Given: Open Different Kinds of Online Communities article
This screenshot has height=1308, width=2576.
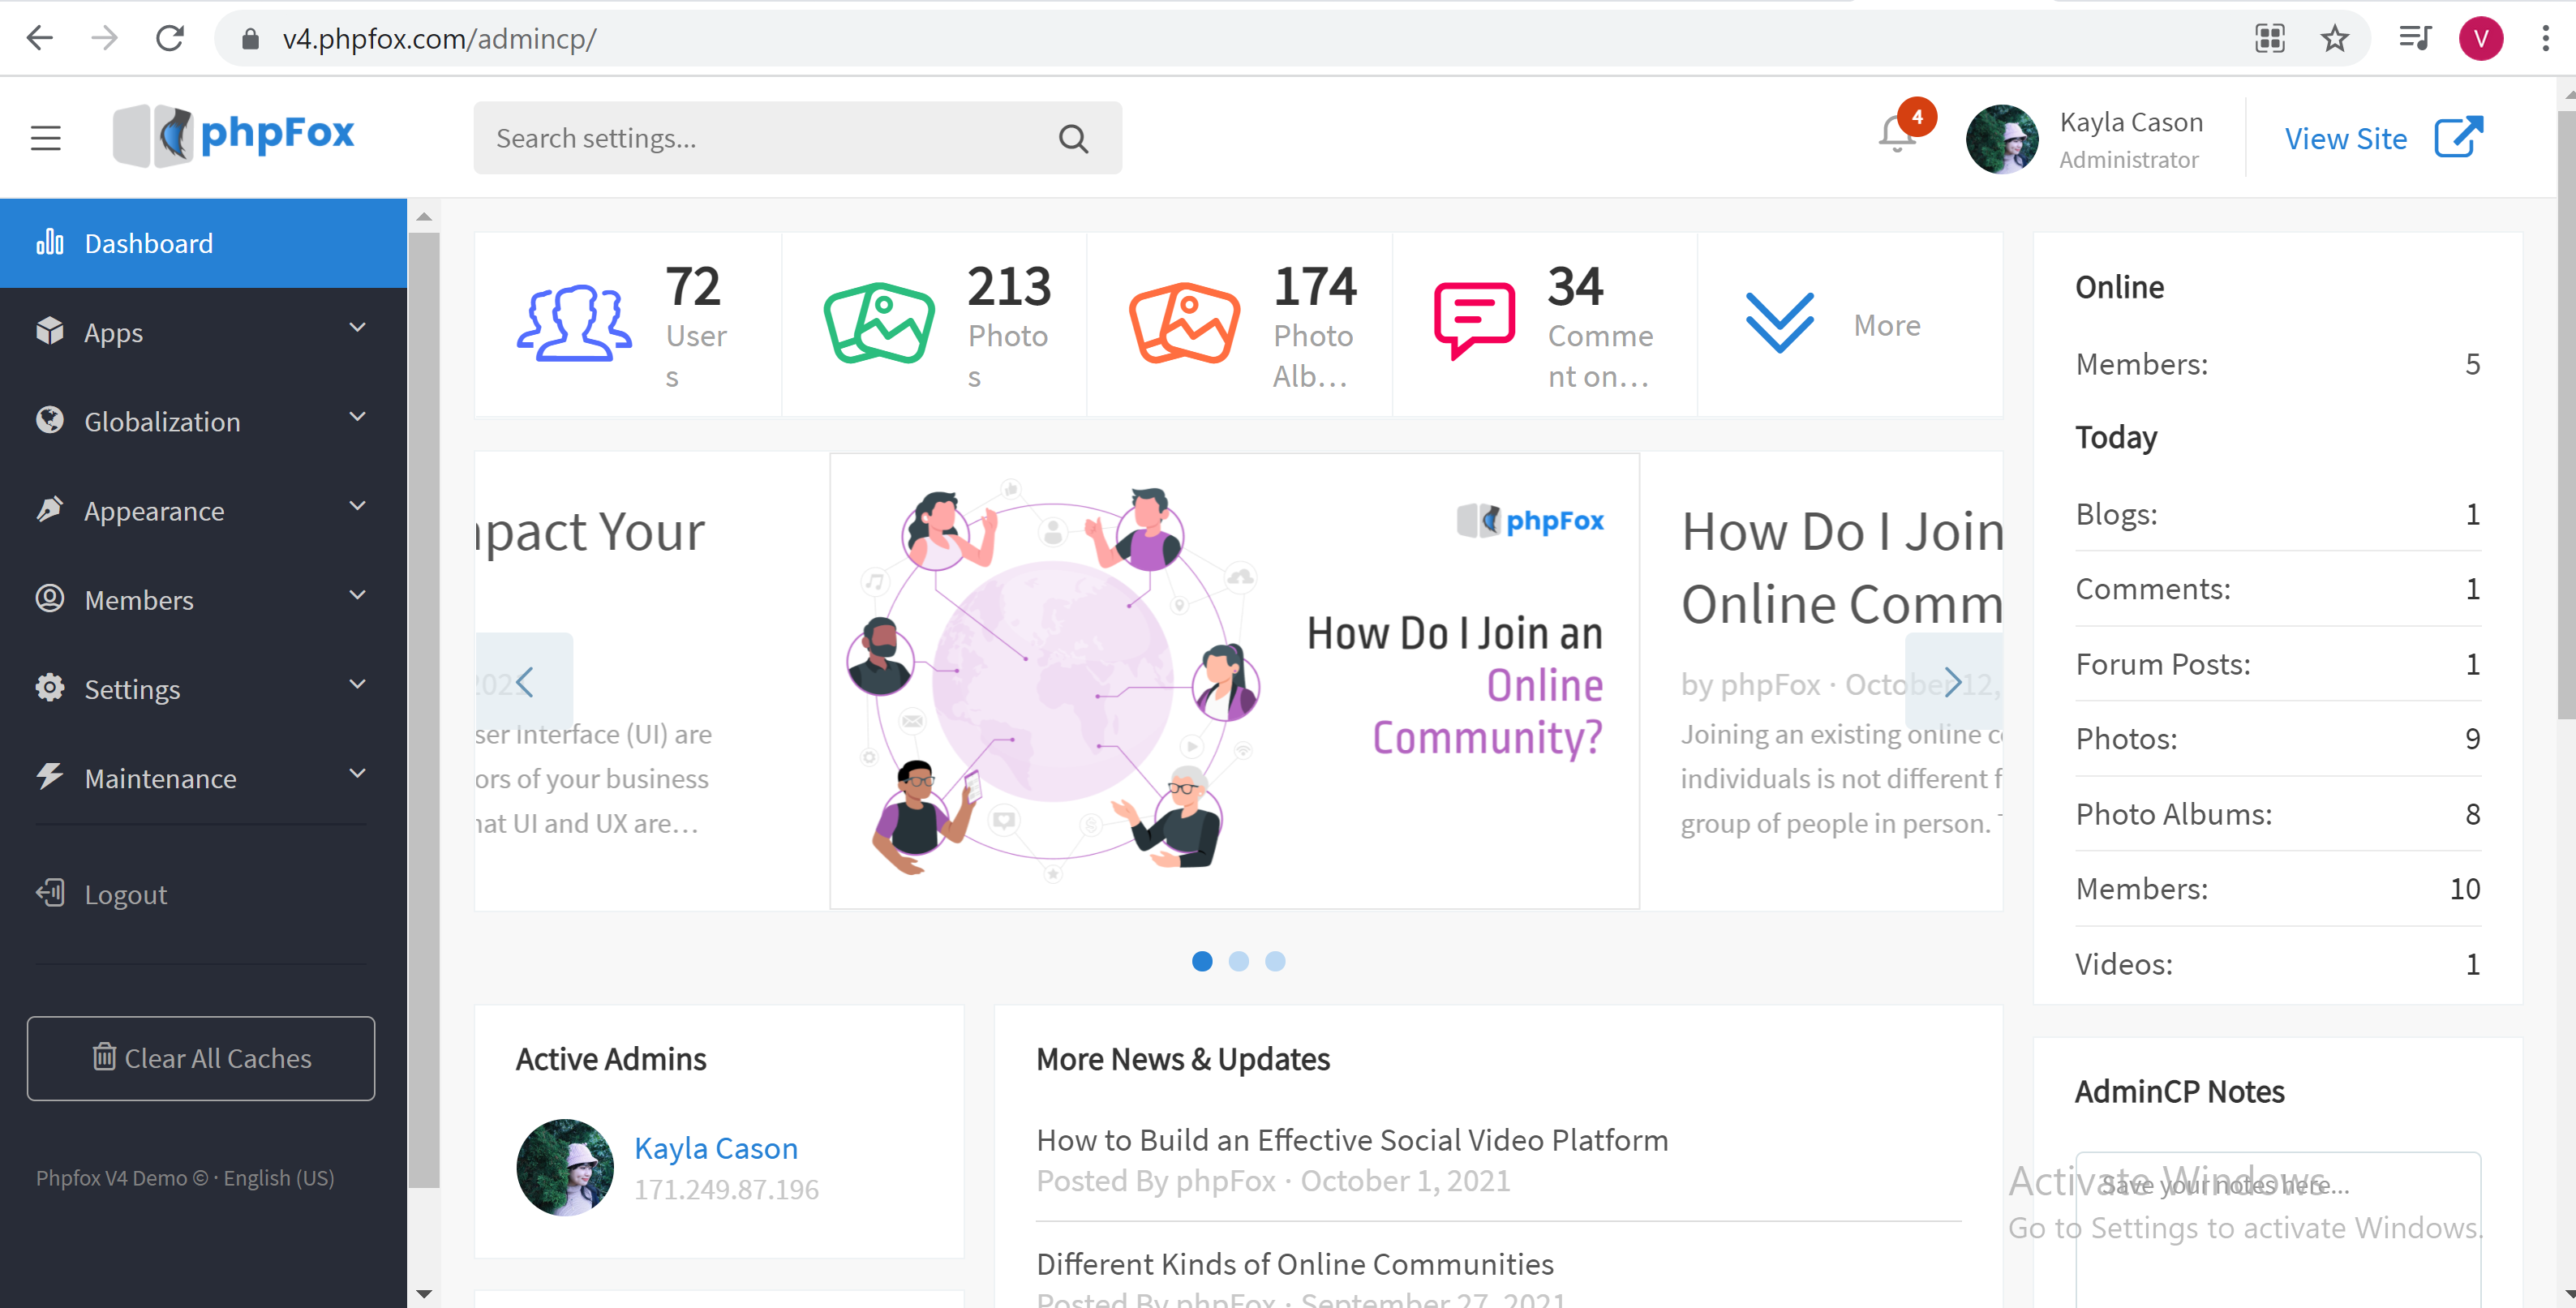Looking at the screenshot, I should (x=1295, y=1264).
